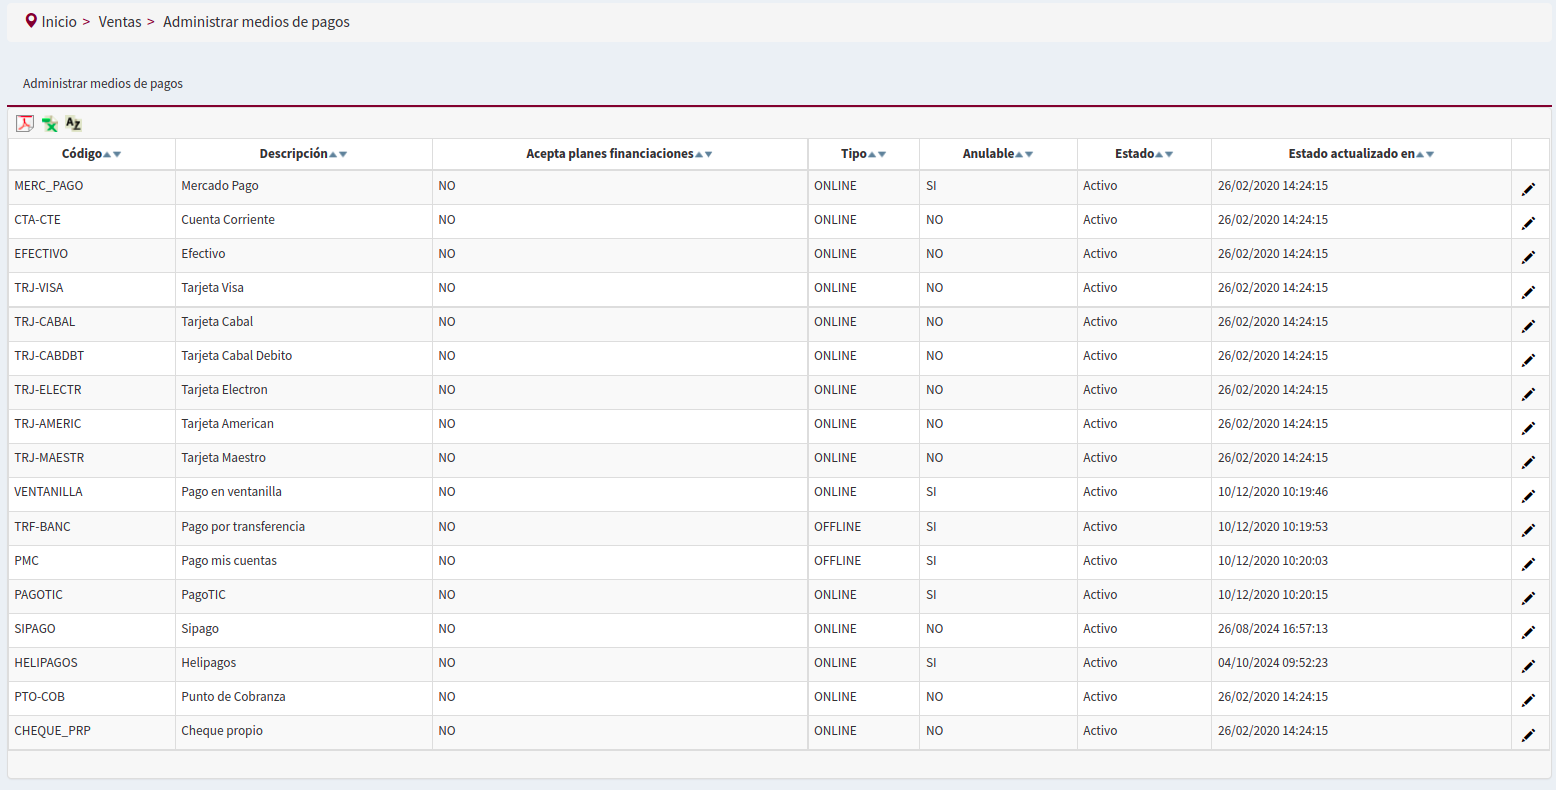Edit the TRJ-AMERIC payment method
Image resolution: width=1556 pixels, height=790 pixels.
tap(1528, 427)
